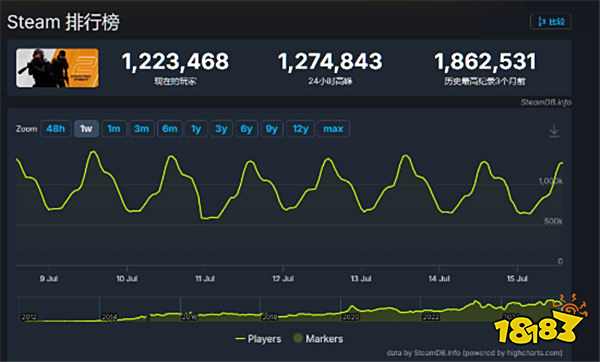Click the compare button at top right

point(551,21)
